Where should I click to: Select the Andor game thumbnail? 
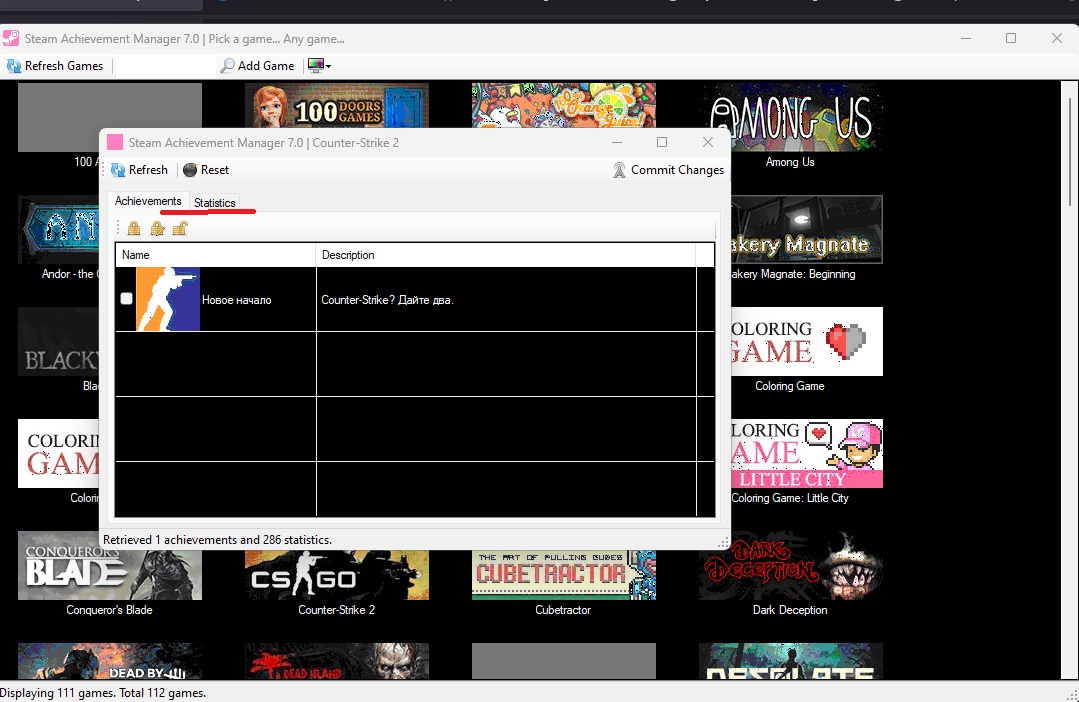tap(58, 230)
